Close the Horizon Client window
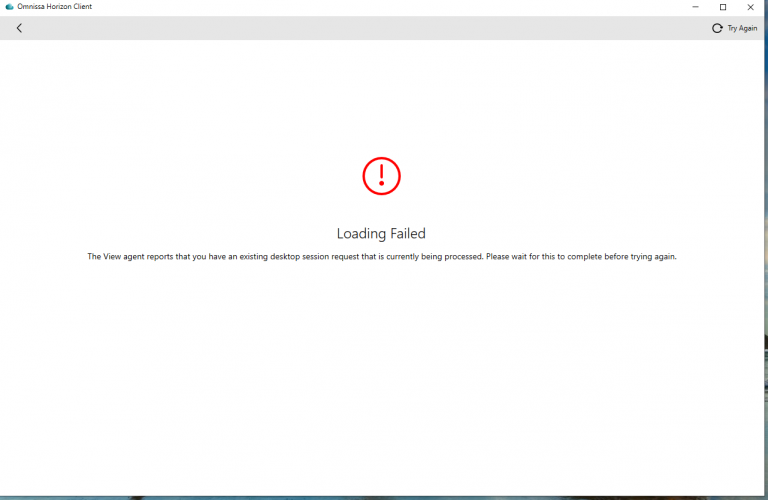768x500 pixels. click(x=750, y=7)
